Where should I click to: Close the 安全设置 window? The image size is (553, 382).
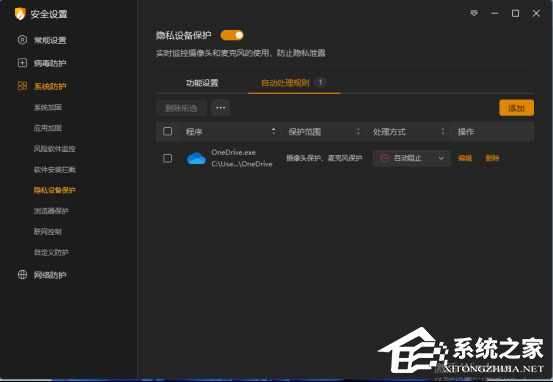(536, 13)
